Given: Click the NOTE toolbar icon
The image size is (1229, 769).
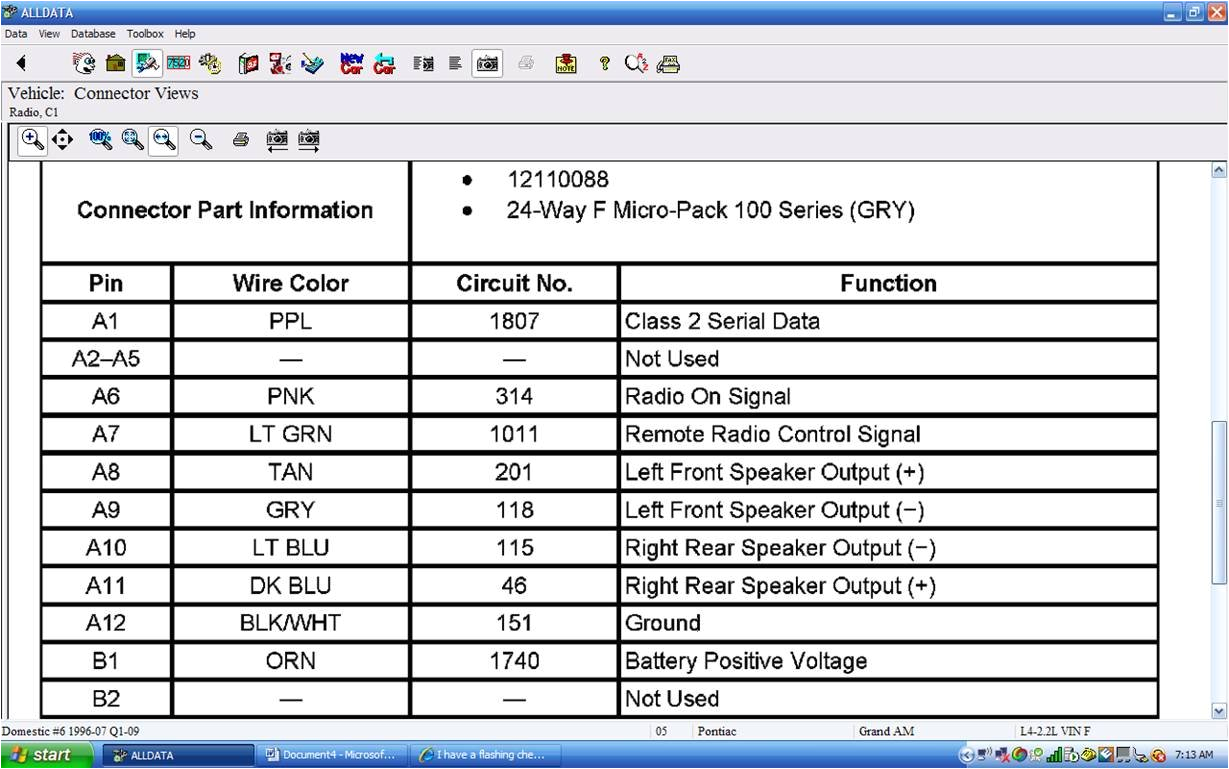Looking at the screenshot, I should (566, 63).
